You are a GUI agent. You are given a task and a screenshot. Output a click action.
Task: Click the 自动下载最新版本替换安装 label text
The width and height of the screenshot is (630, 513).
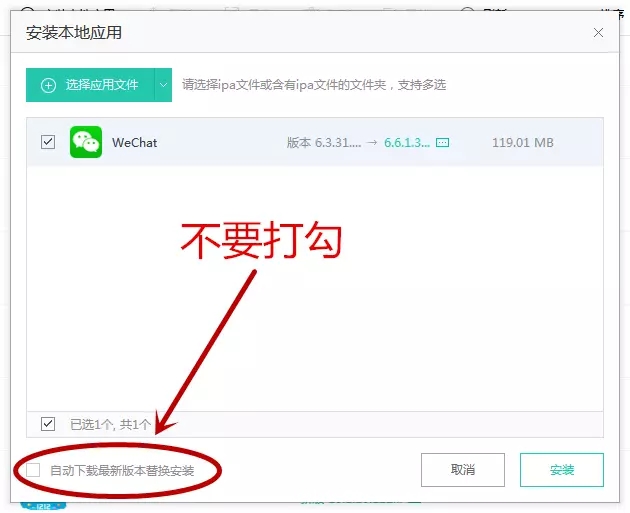click(x=122, y=470)
